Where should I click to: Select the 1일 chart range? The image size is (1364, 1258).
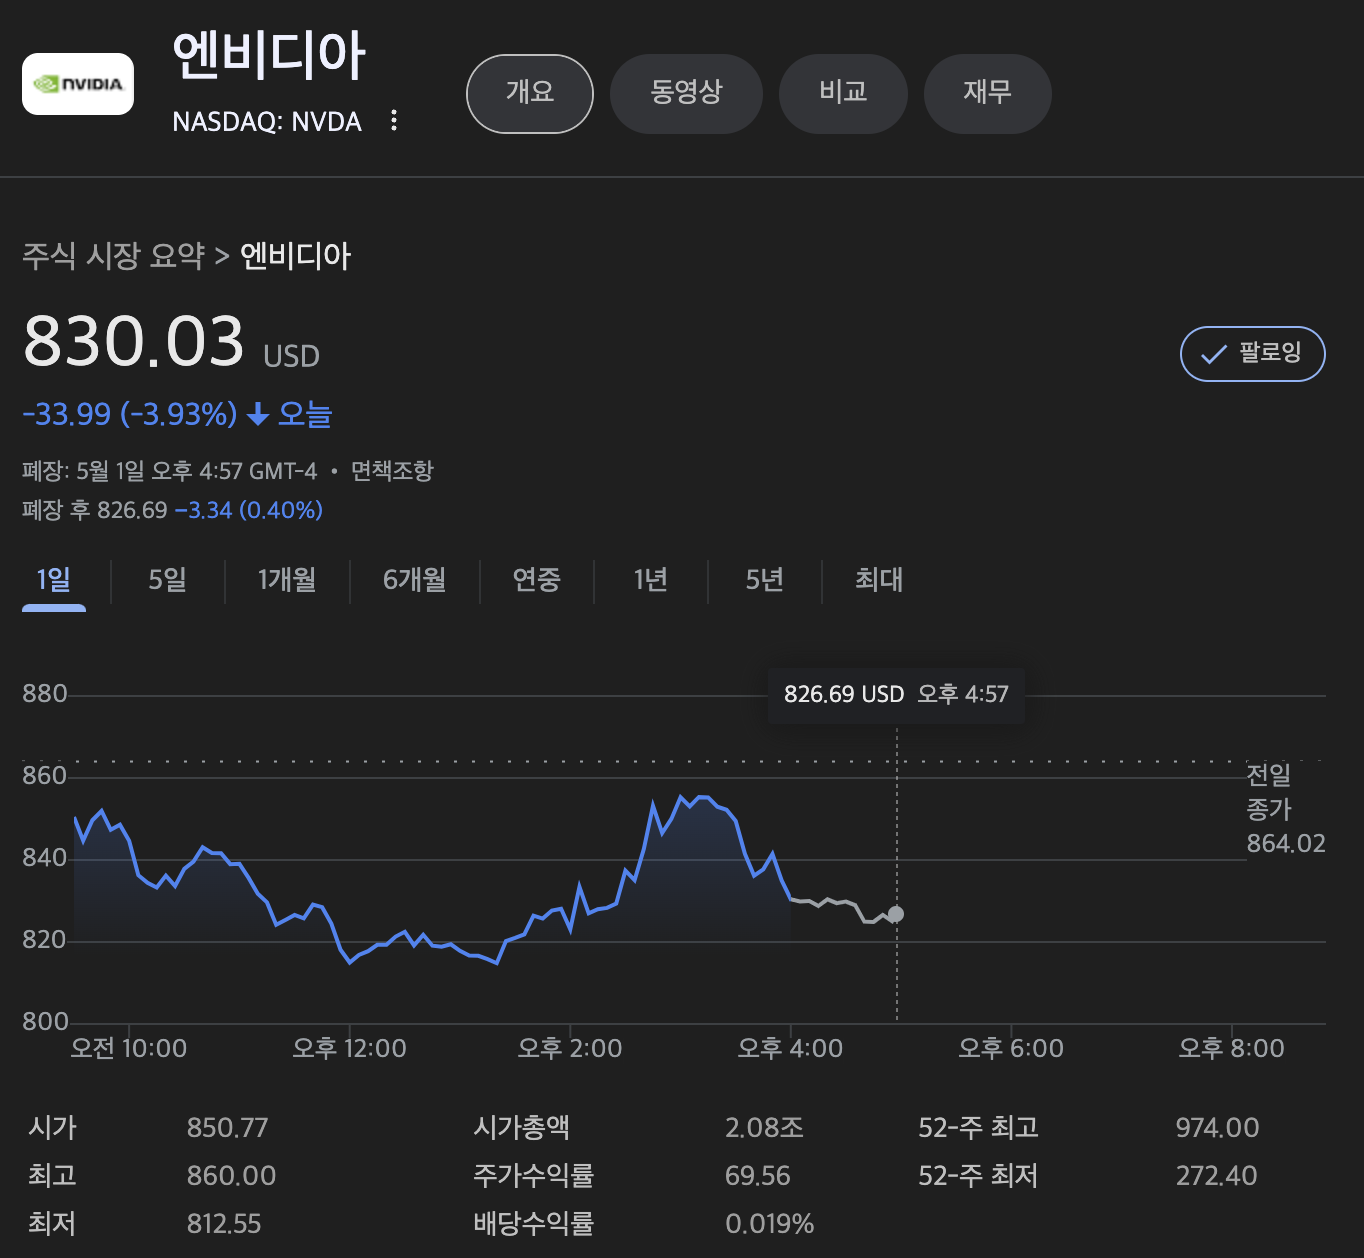tap(54, 580)
